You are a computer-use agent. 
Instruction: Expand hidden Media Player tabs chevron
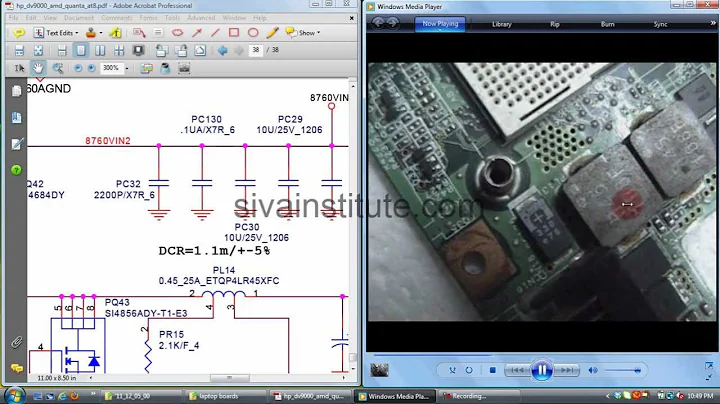[x=713, y=22]
